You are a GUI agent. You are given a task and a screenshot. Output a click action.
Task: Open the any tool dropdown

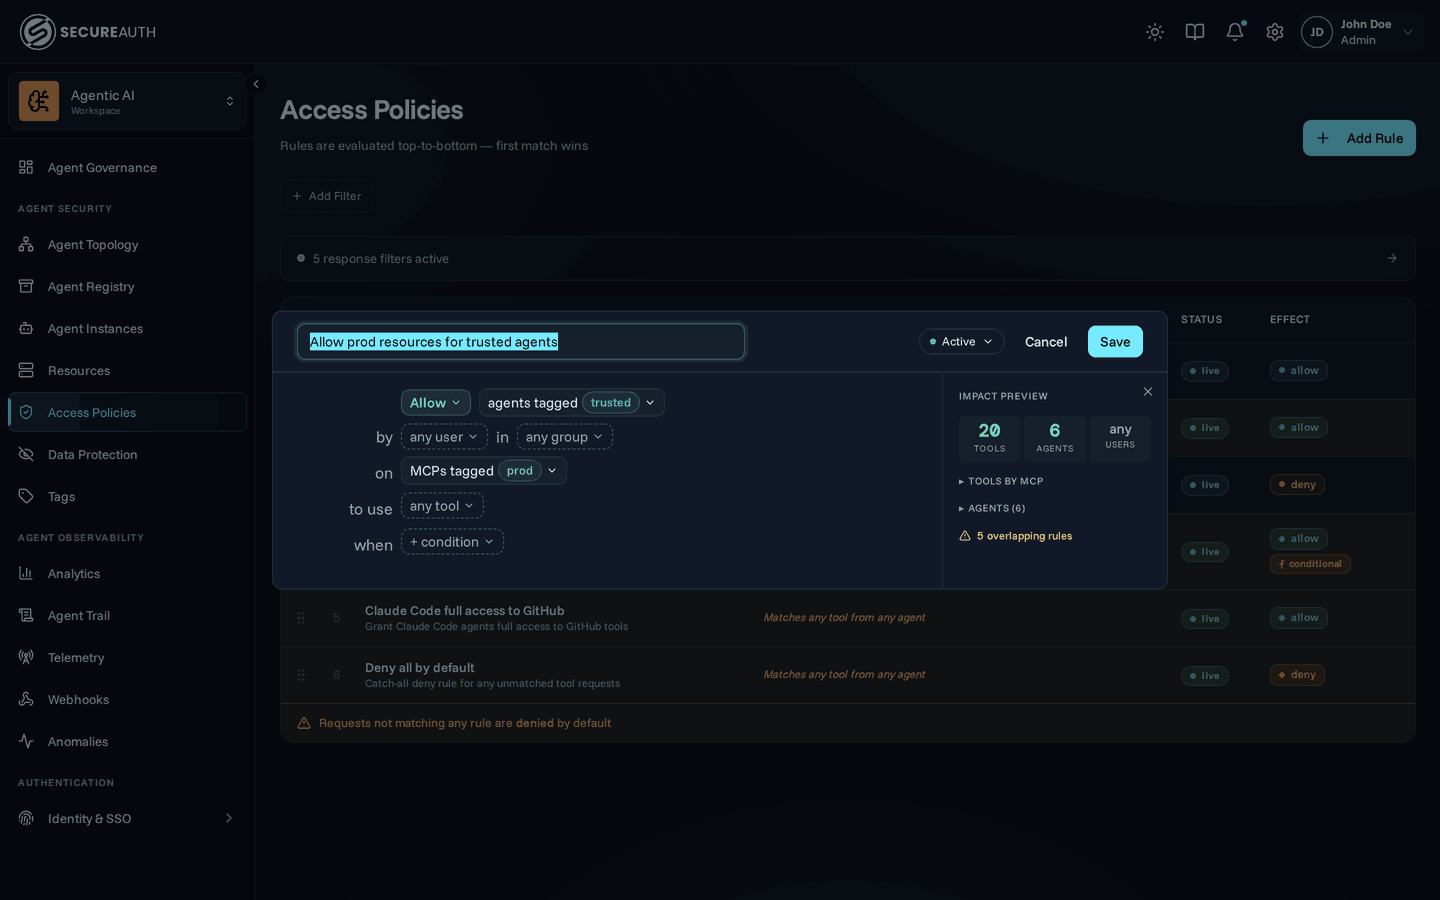(442, 506)
